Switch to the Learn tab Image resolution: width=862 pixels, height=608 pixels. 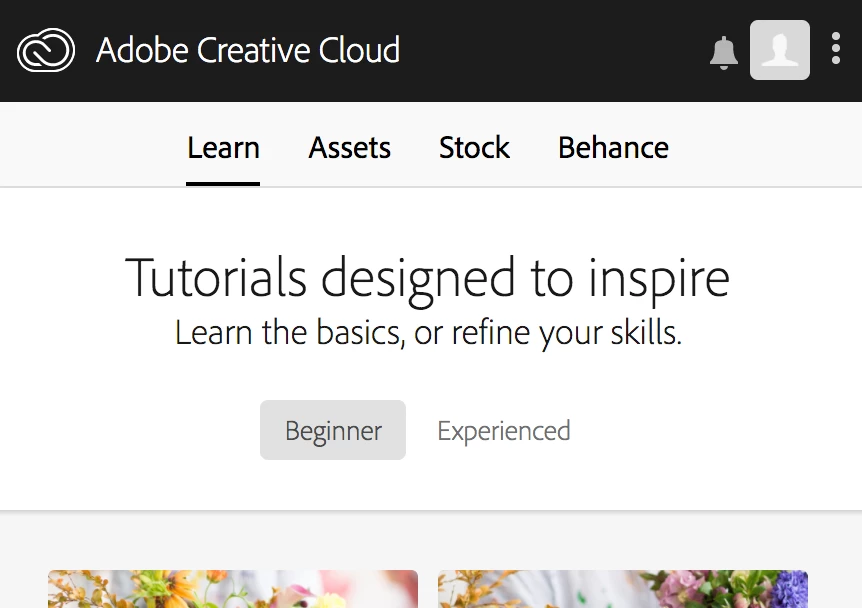tap(223, 147)
